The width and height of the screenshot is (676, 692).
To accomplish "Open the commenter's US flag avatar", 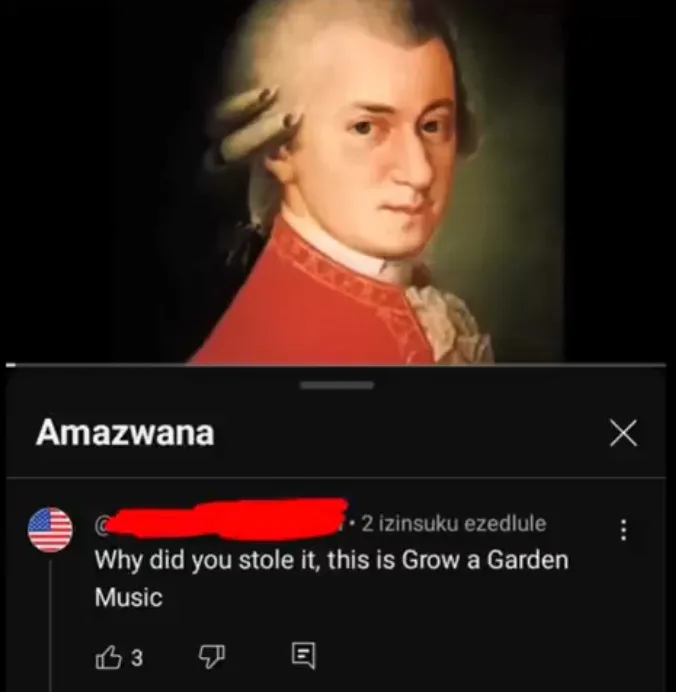I will (50, 530).
